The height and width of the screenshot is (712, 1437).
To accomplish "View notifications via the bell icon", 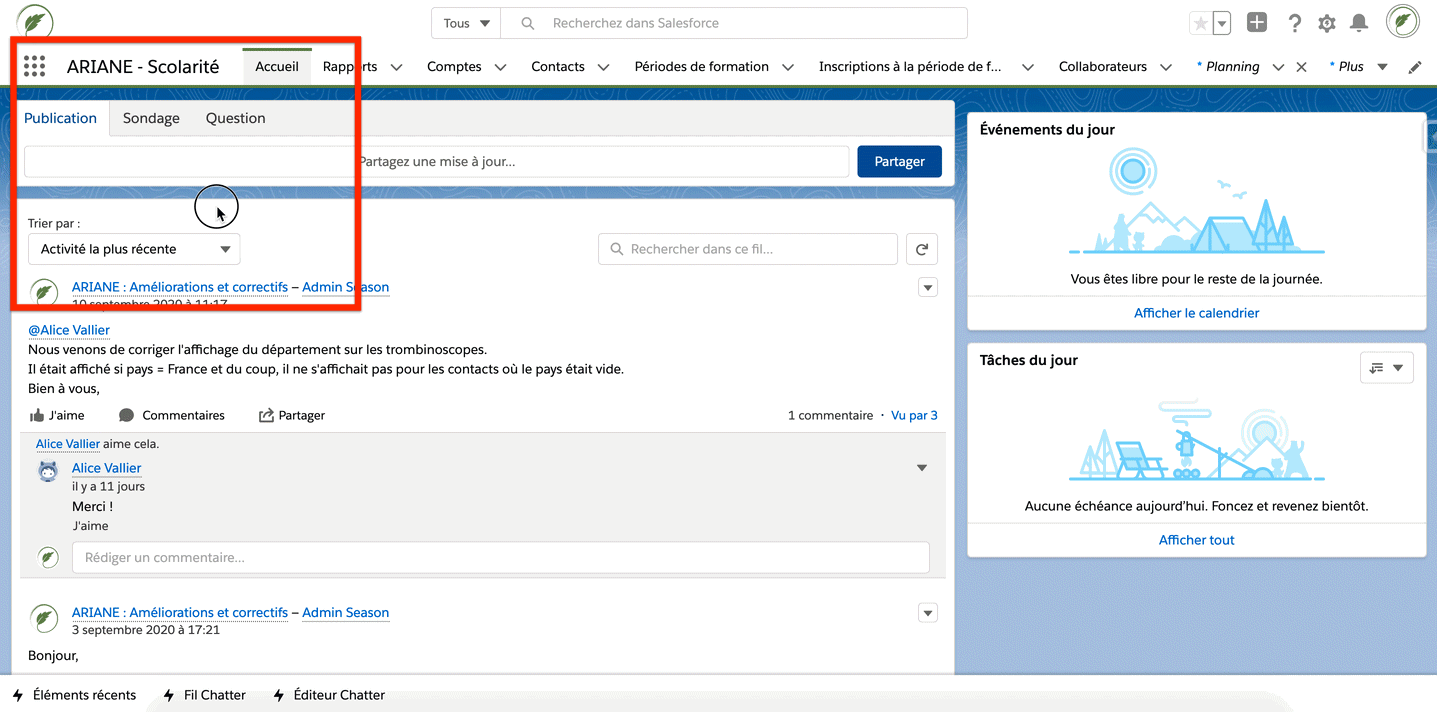I will (1358, 22).
